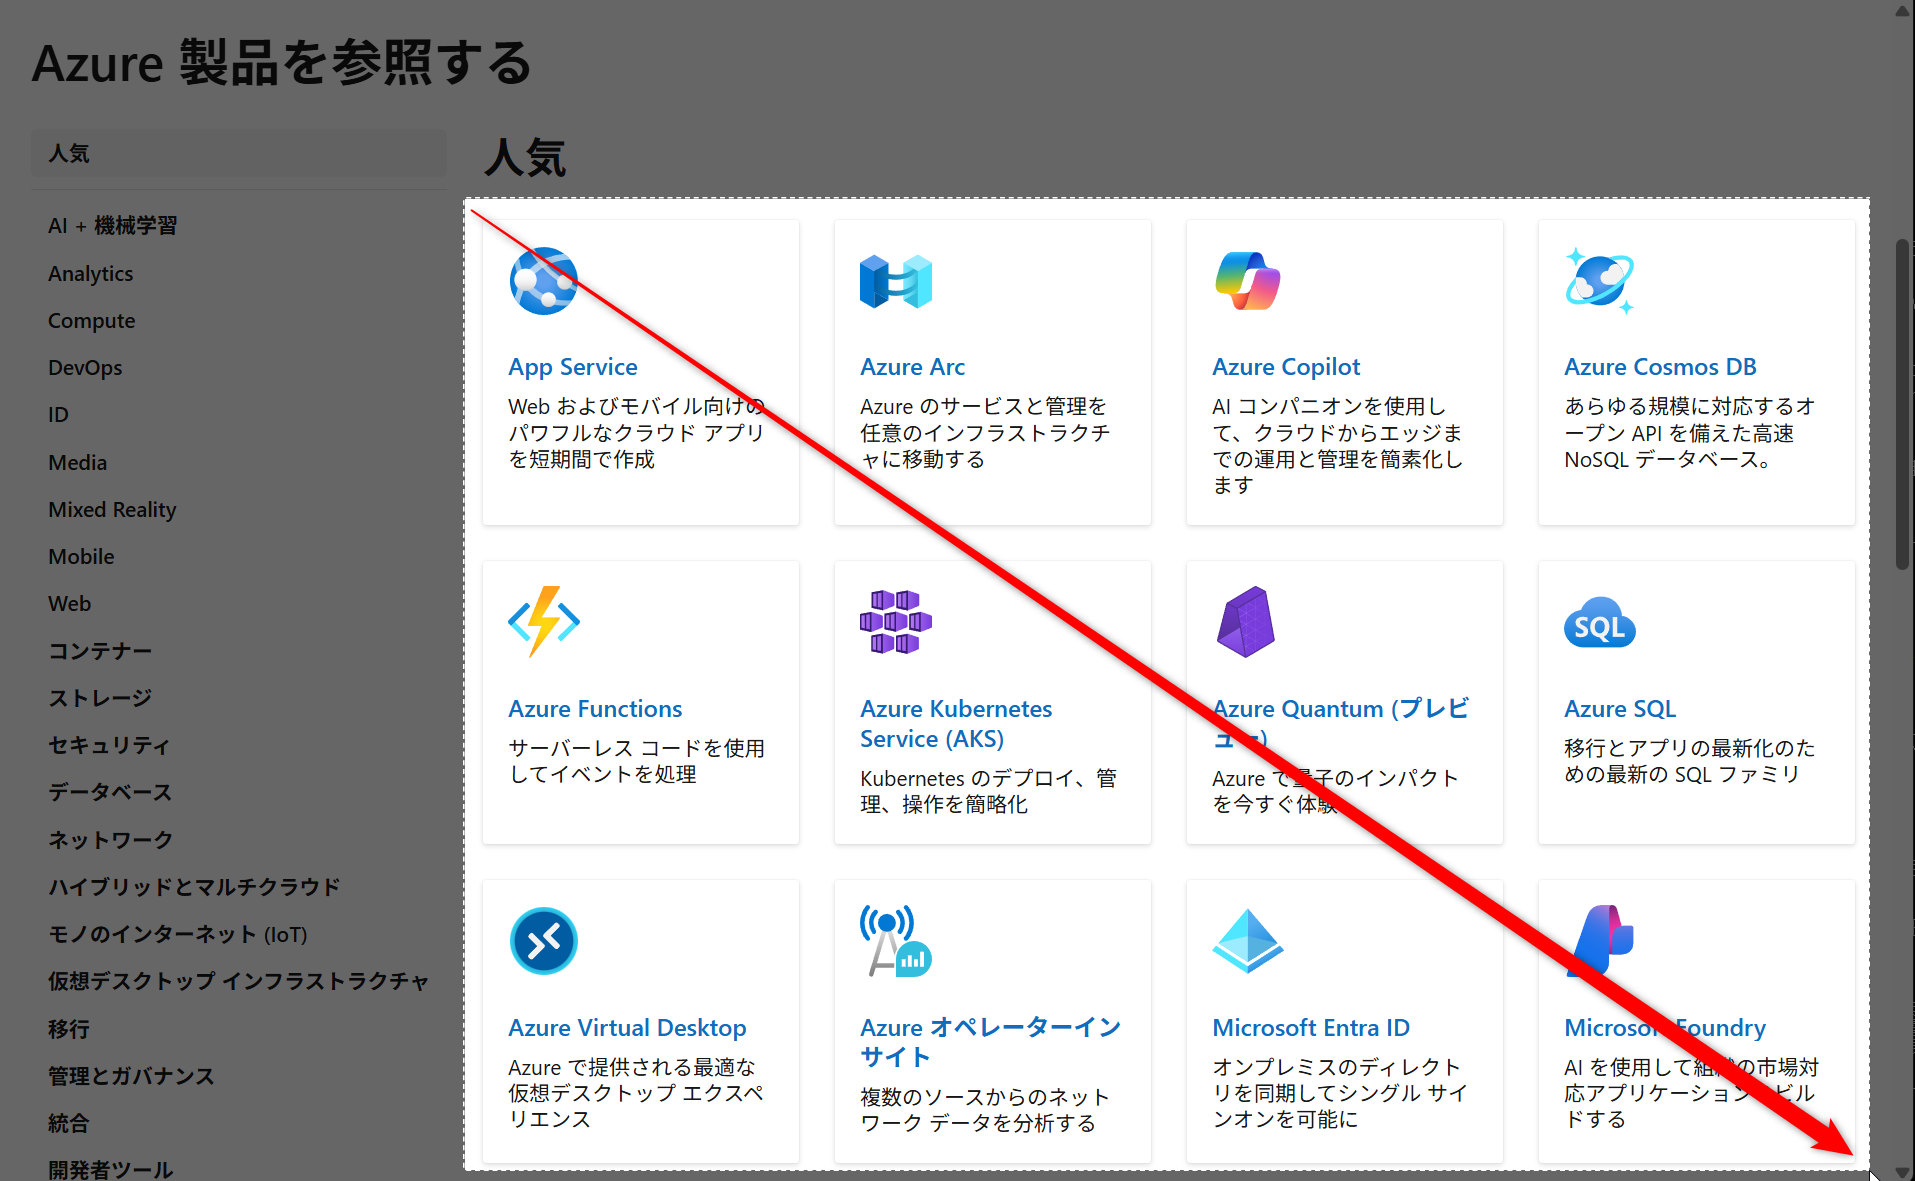Click the Azure Cosmos DB planet icon
This screenshot has height=1181, width=1915.
(x=1598, y=281)
